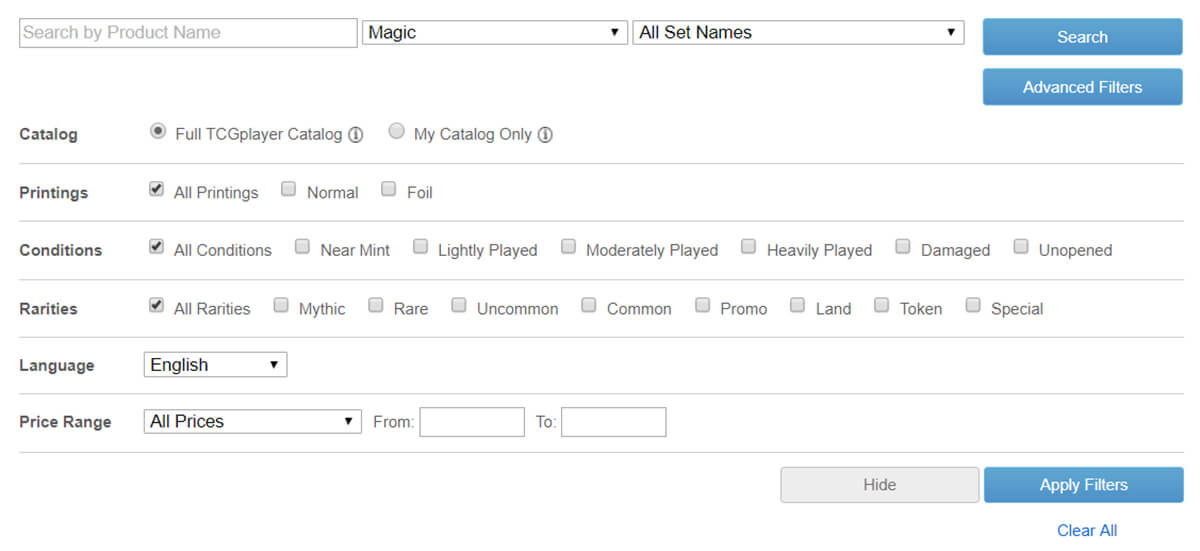Focus the Search by Product Name field
The height and width of the screenshot is (551, 1200).
[x=188, y=33]
